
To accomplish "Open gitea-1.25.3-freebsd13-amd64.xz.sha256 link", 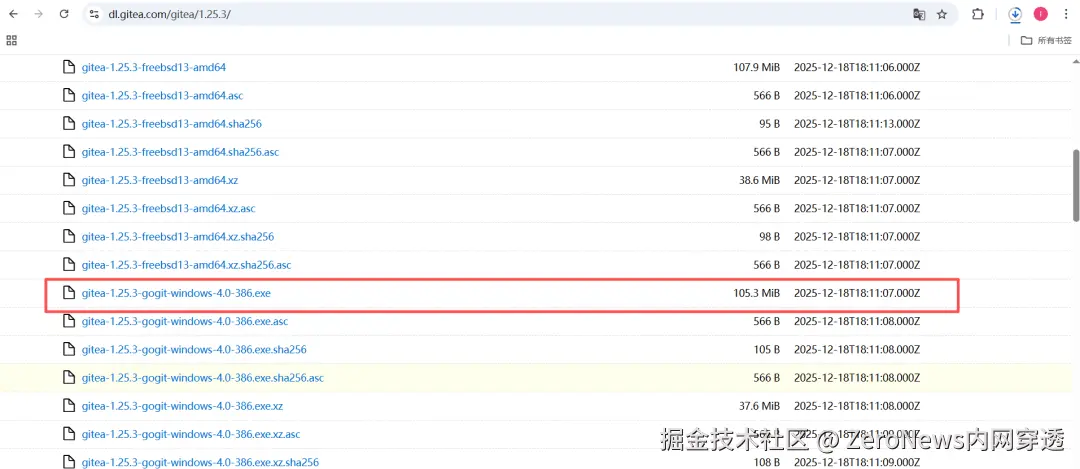I will pos(178,237).
